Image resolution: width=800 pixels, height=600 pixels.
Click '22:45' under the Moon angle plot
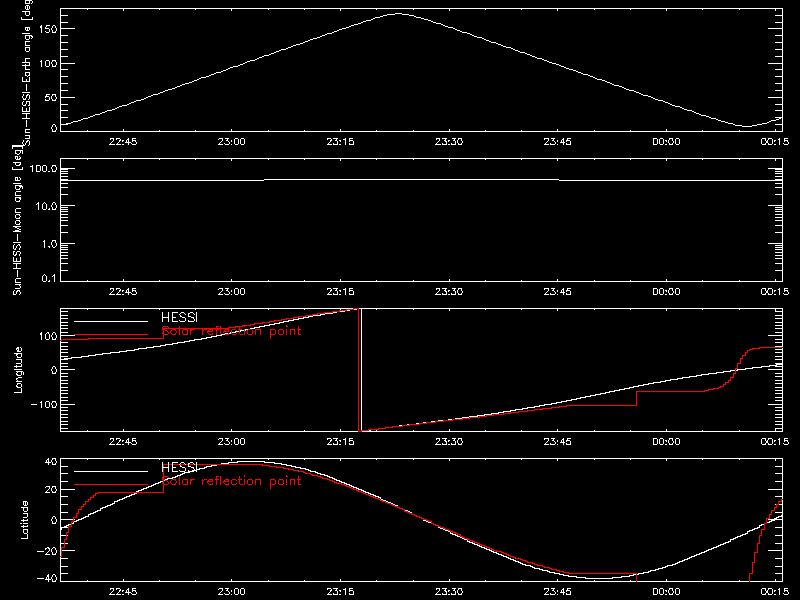coord(123,292)
